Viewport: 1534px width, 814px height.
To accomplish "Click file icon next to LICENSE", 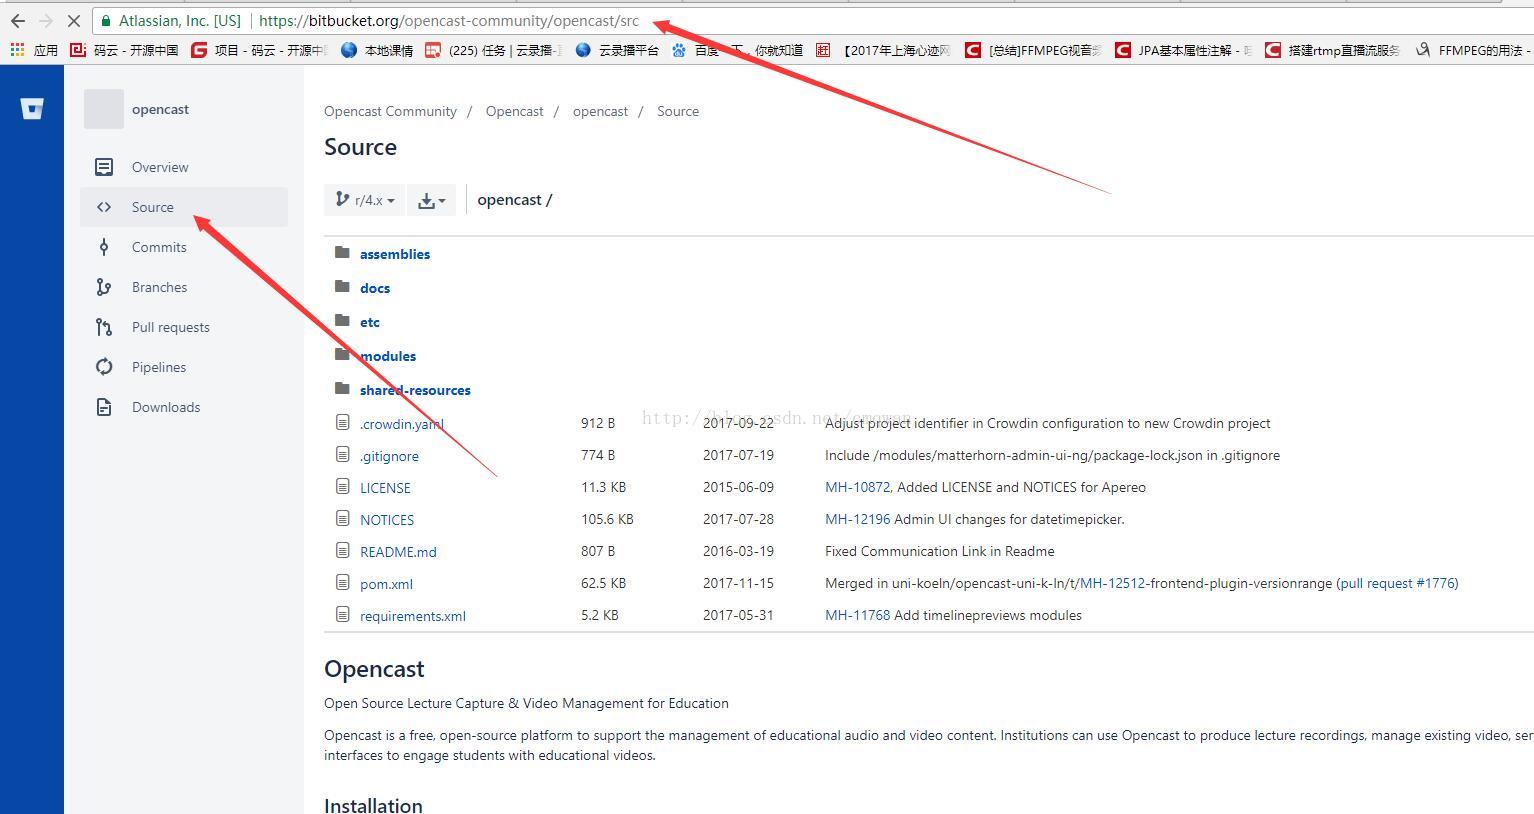I will click(343, 486).
